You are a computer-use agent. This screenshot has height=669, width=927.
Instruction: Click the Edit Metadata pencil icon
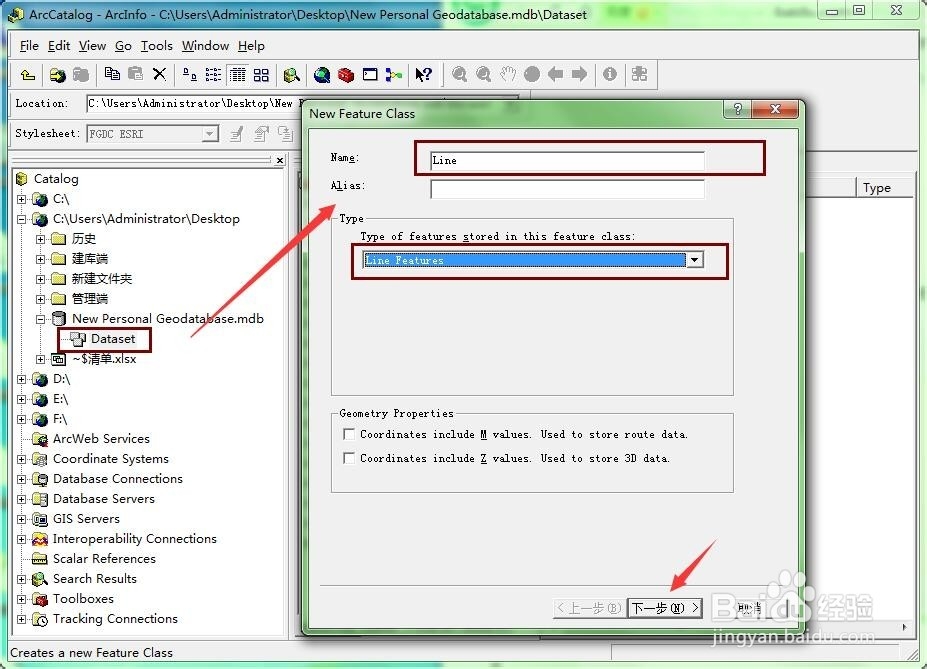click(236, 134)
